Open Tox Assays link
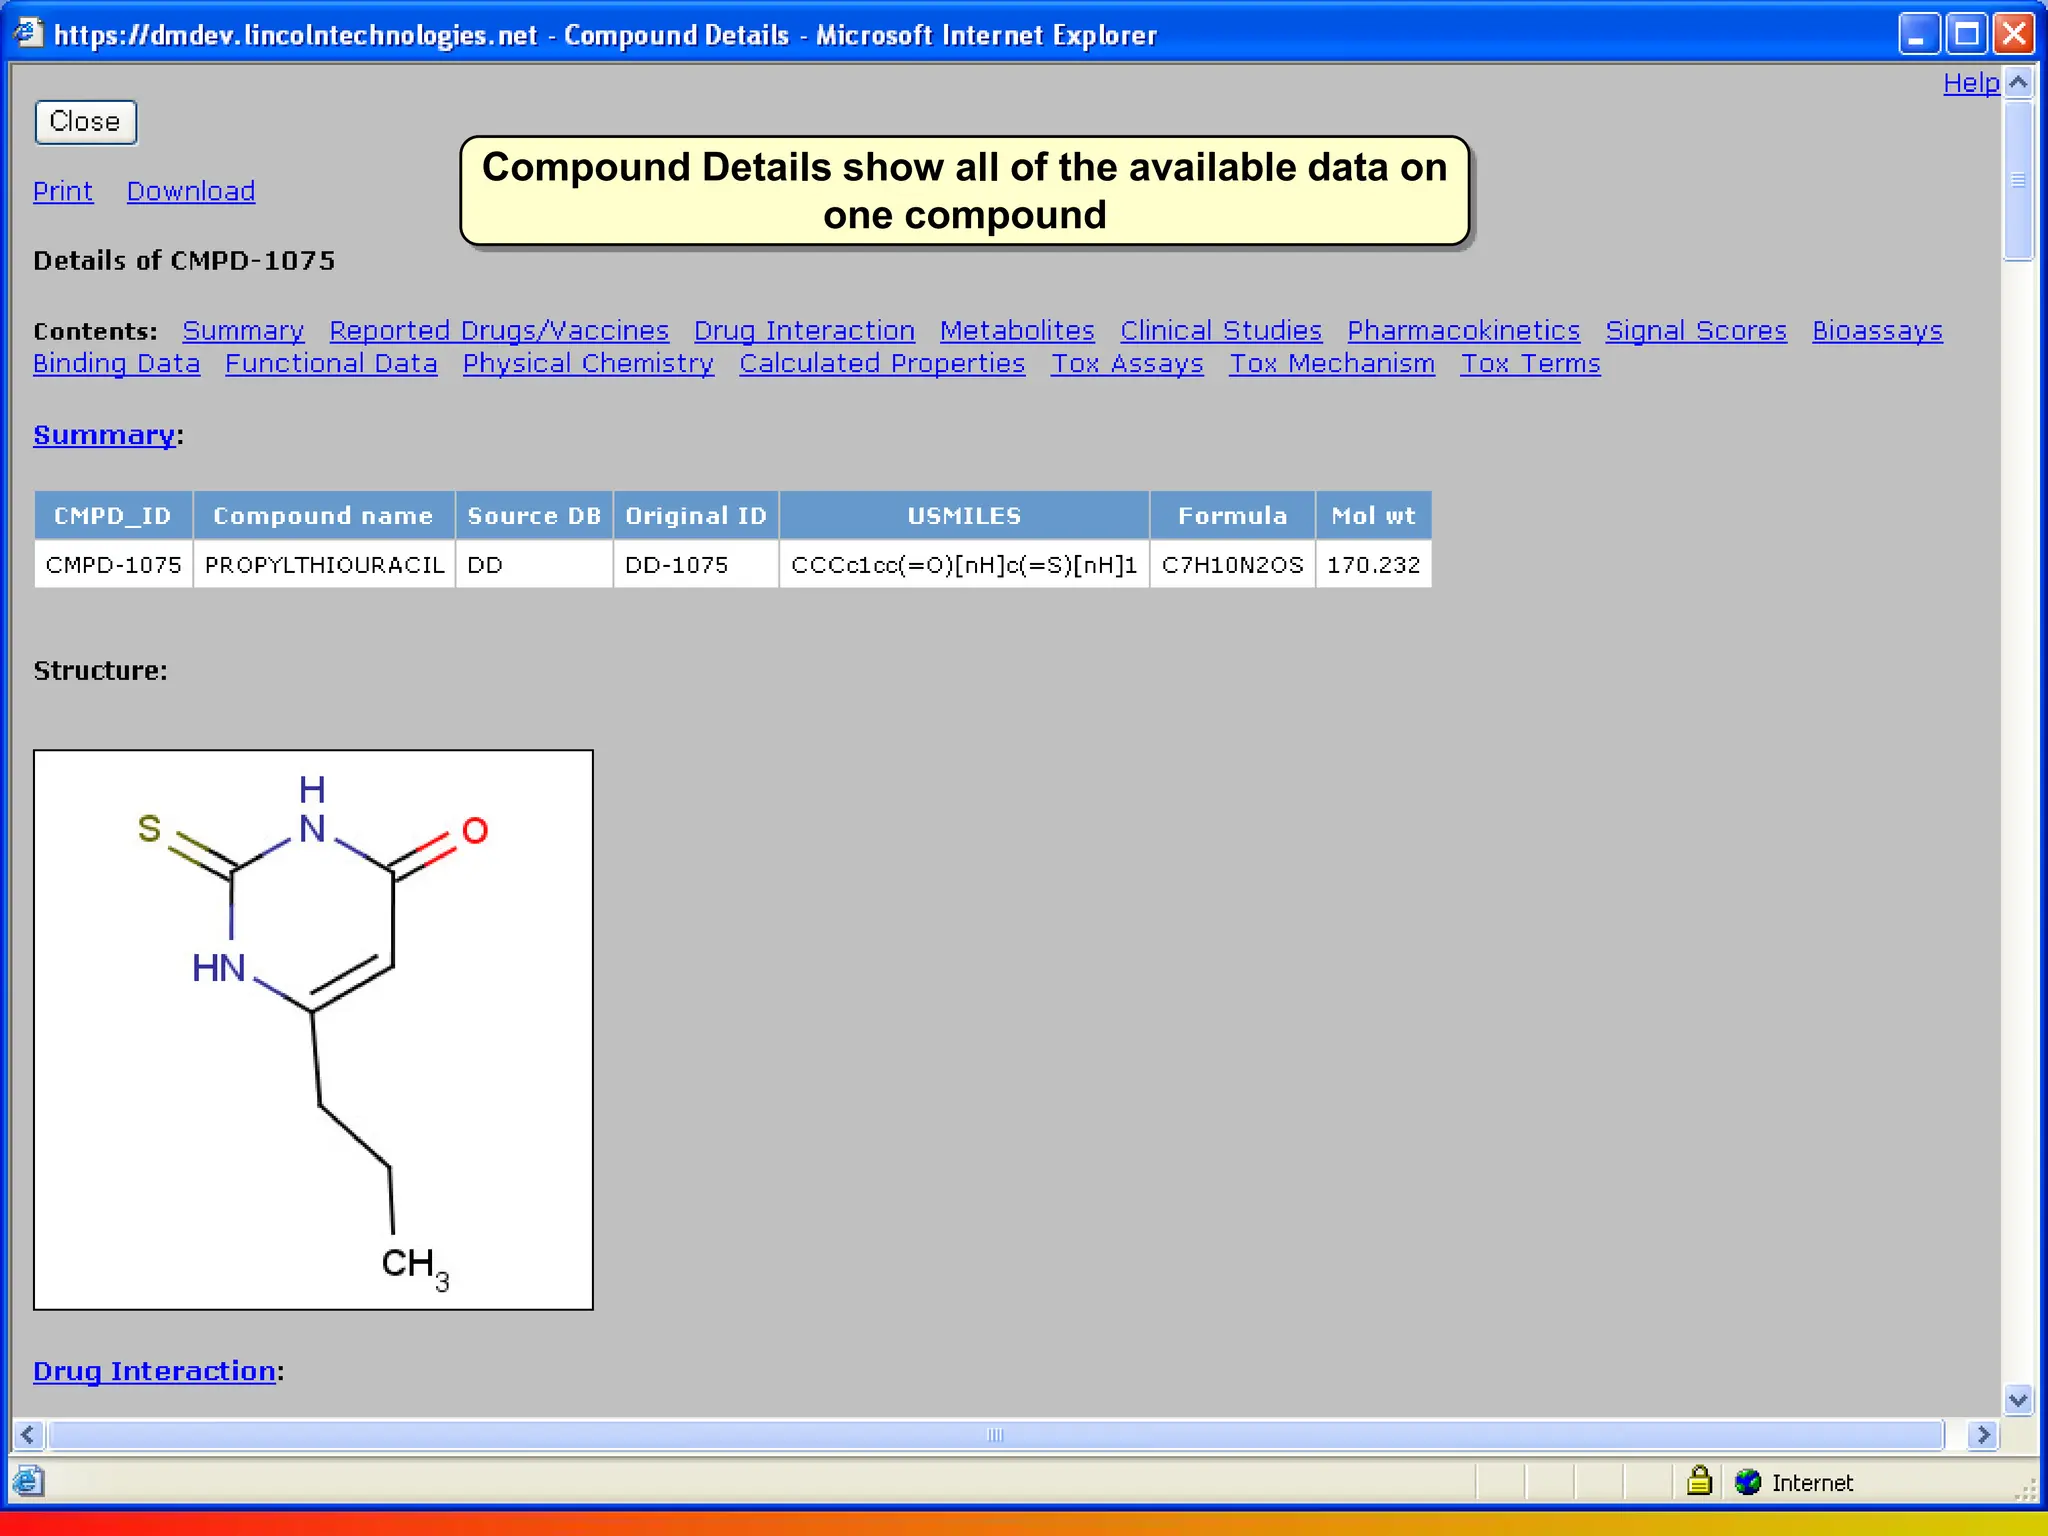 coord(1127,364)
